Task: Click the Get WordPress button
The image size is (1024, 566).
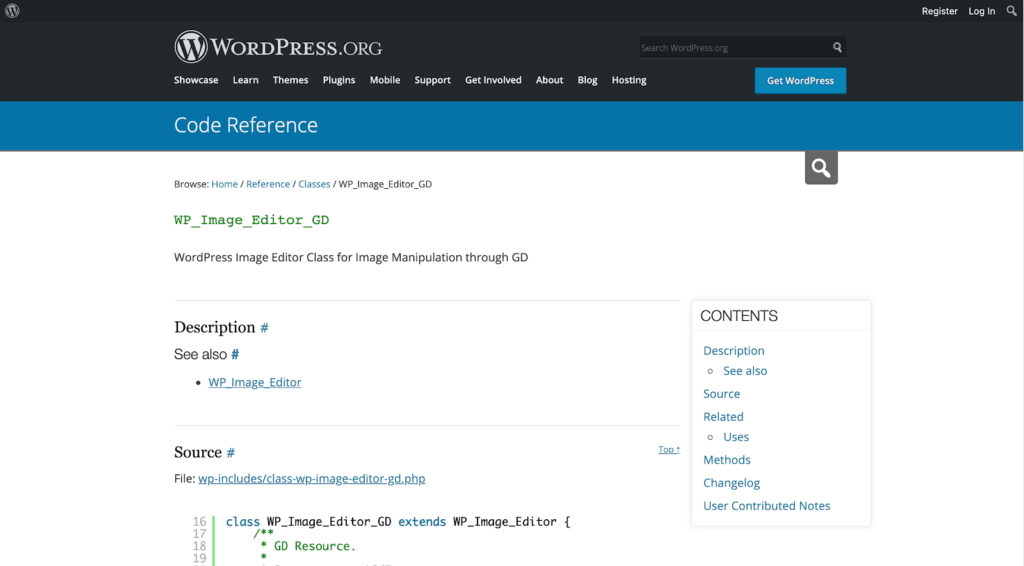Action: click(x=800, y=81)
